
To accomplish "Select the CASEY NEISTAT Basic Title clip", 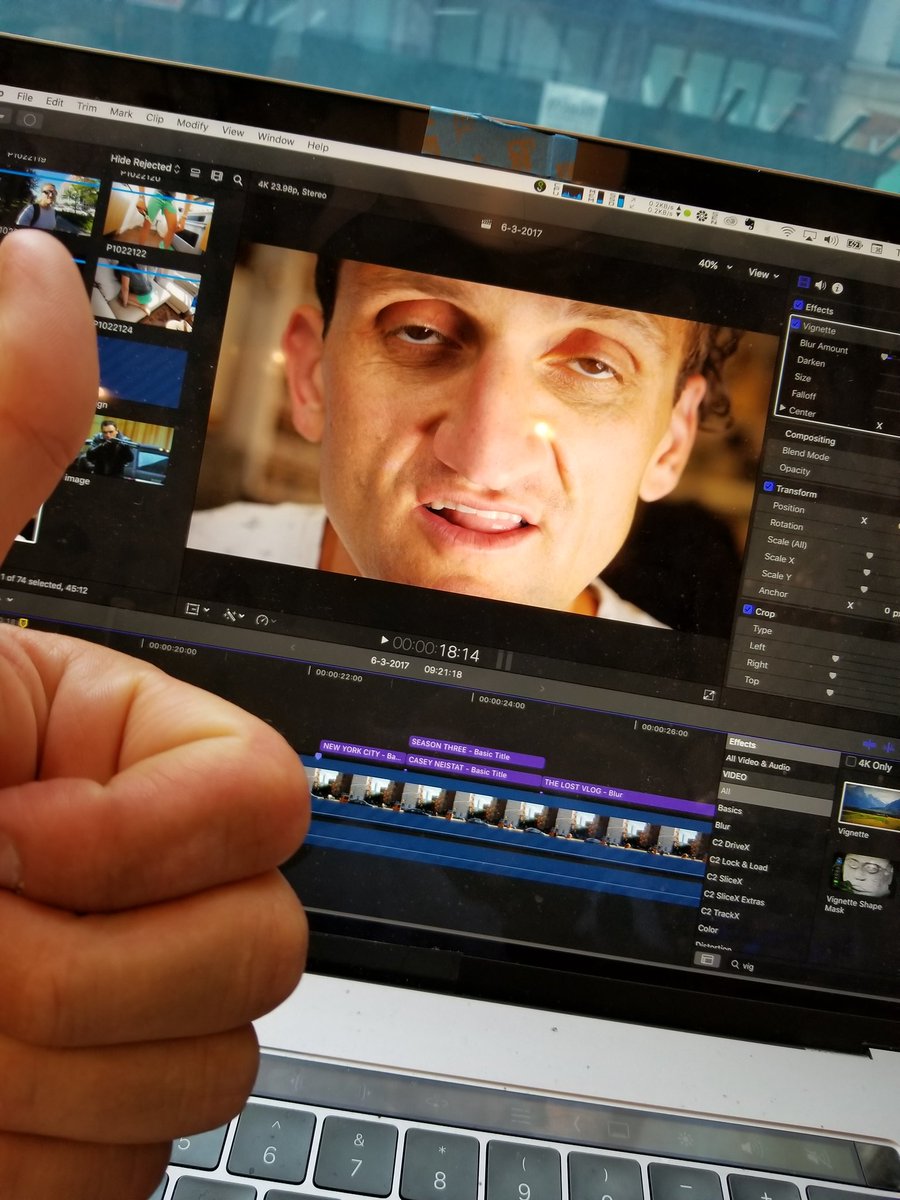I will (x=473, y=770).
